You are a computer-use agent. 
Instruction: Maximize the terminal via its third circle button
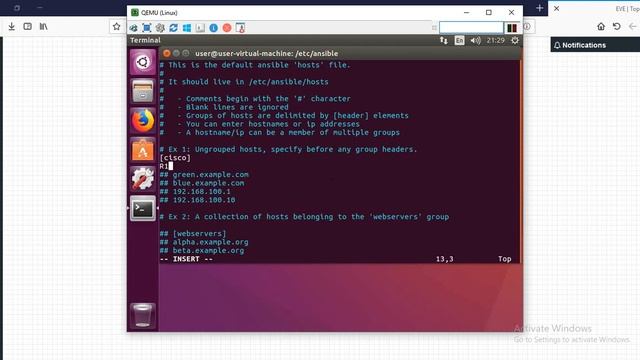click(x=186, y=53)
